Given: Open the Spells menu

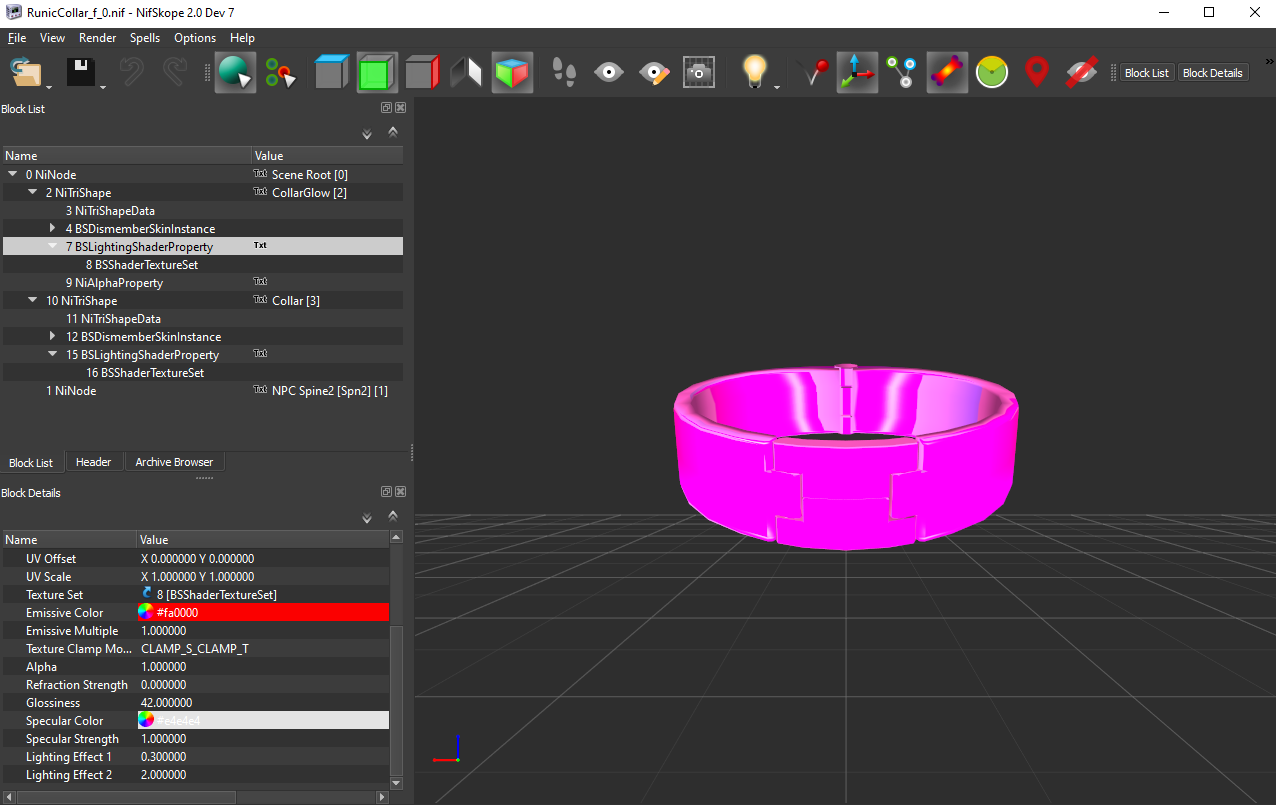Looking at the screenshot, I should pos(144,38).
